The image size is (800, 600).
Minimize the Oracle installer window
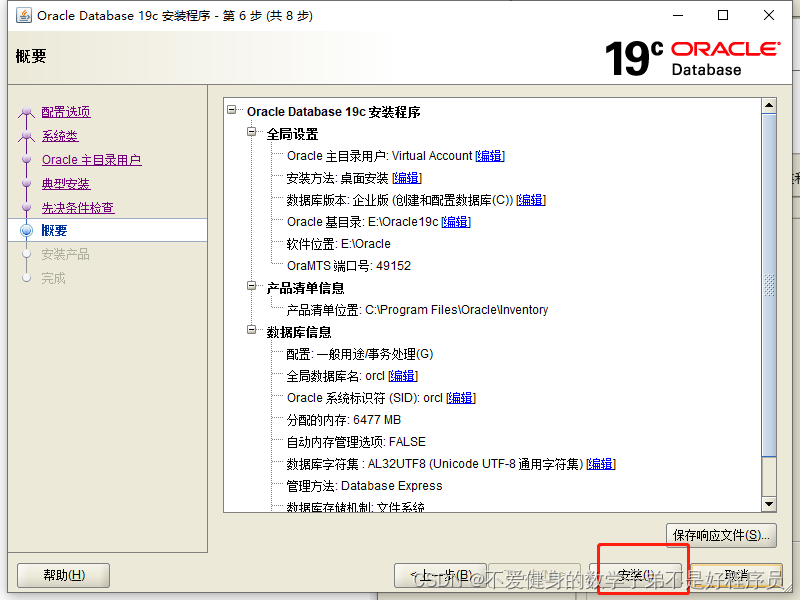678,15
